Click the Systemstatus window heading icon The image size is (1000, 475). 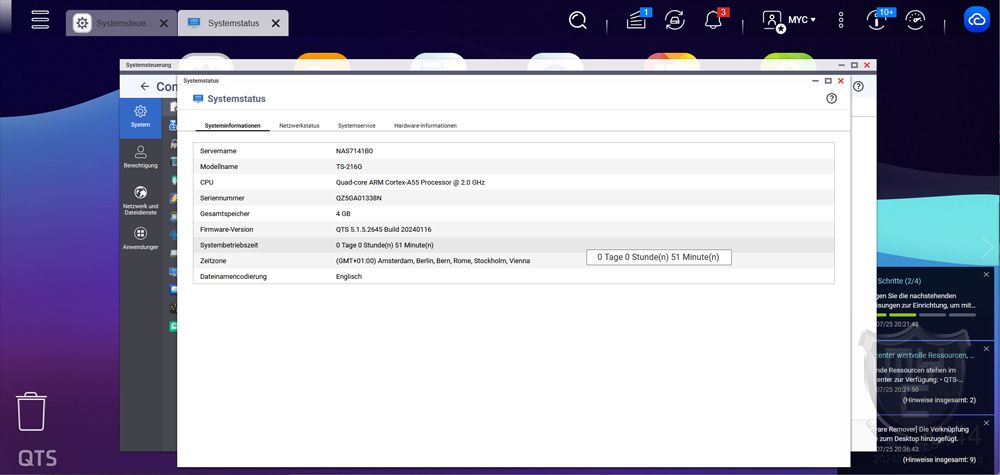point(198,99)
